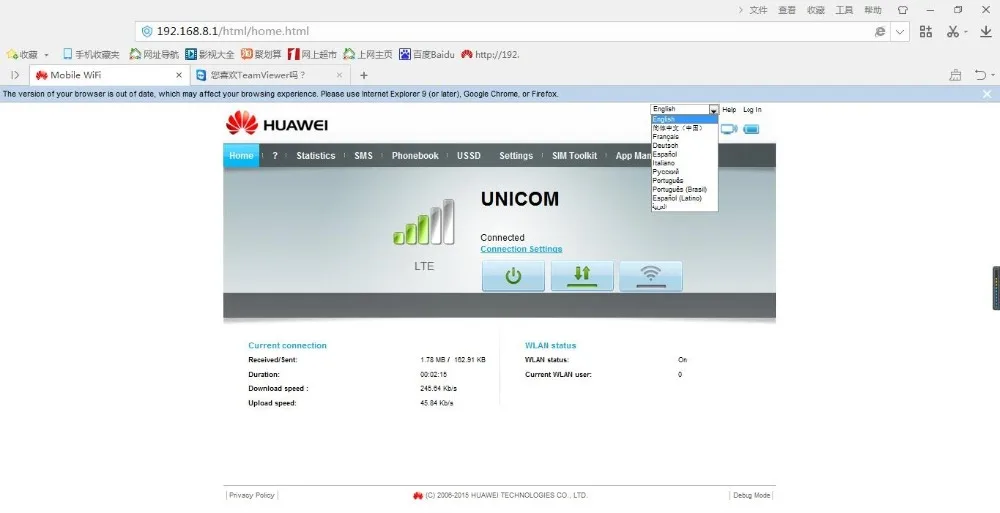The height and width of the screenshot is (513, 1000).
Task: Open the 文件 browser menu
Action: [x=758, y=10]
